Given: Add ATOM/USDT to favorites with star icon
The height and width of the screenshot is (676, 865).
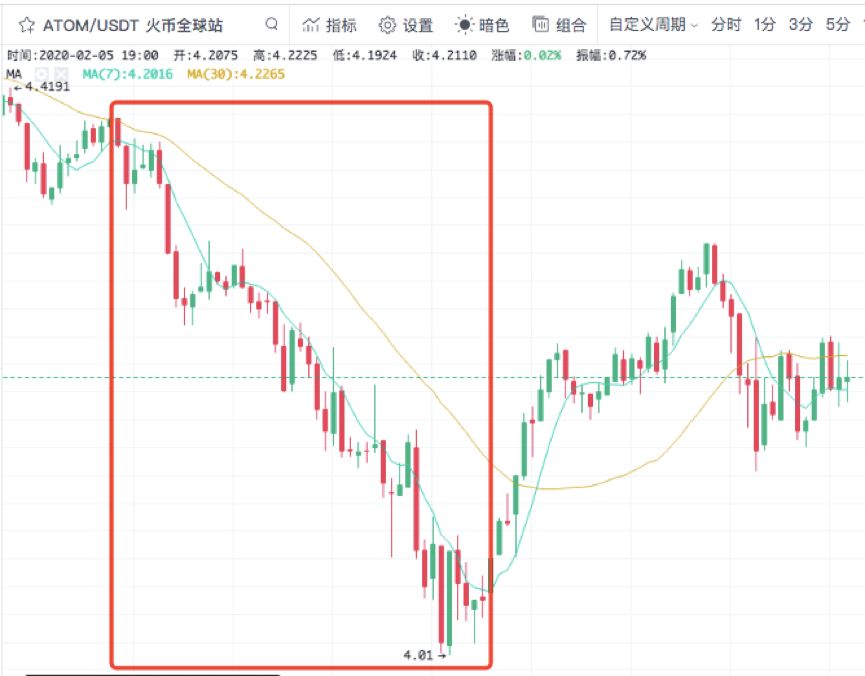Looking at the screenshot, I should 26,25.
